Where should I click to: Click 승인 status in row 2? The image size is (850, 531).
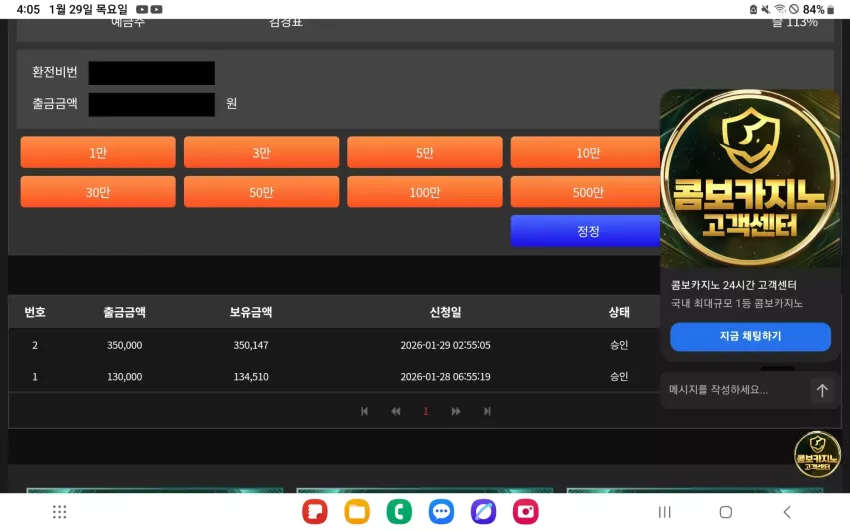coord(619,345)
